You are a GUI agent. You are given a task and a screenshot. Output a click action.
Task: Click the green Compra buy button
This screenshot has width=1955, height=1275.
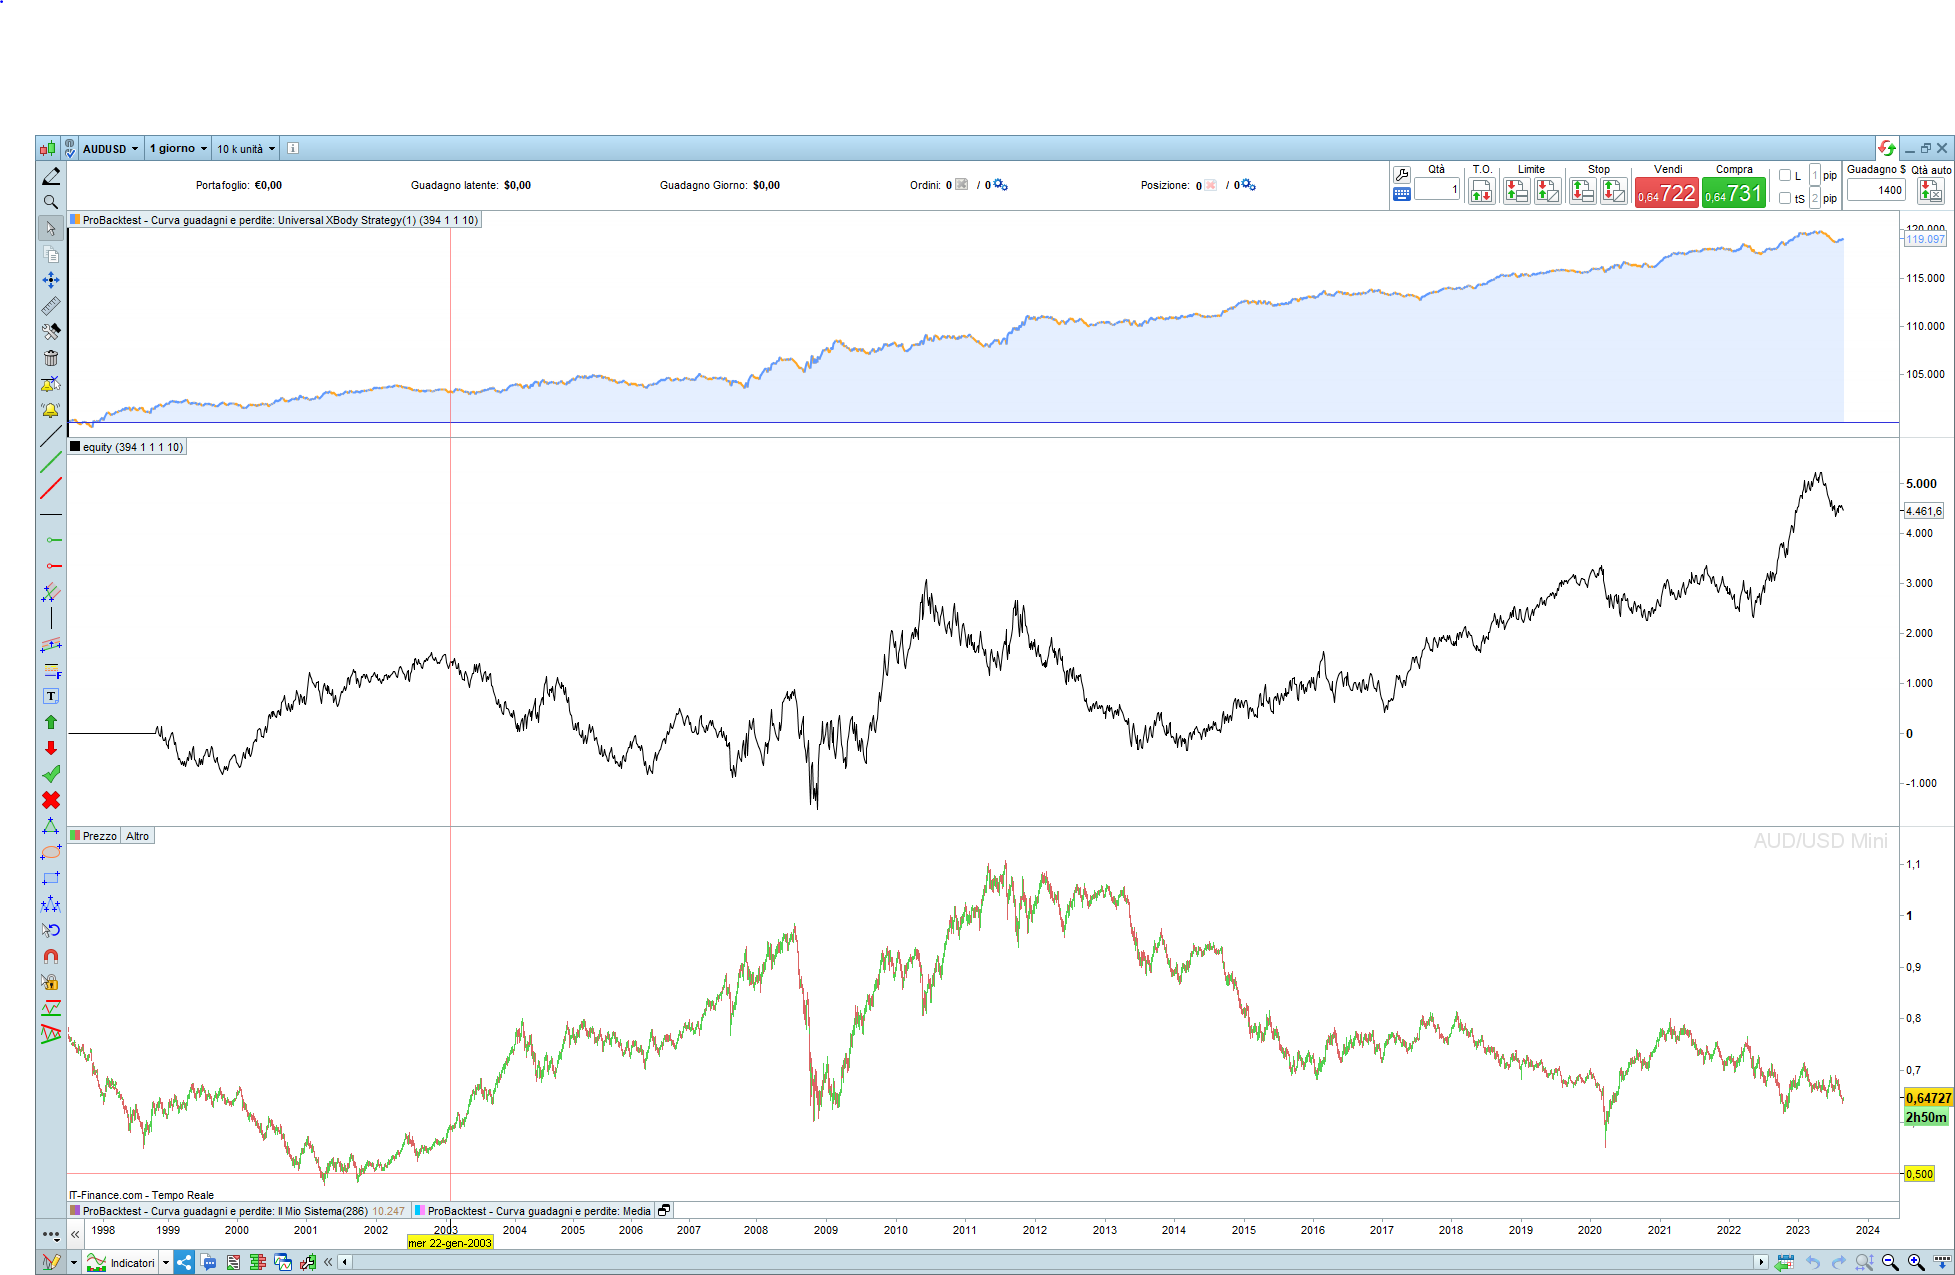[x=1733, y=192]
